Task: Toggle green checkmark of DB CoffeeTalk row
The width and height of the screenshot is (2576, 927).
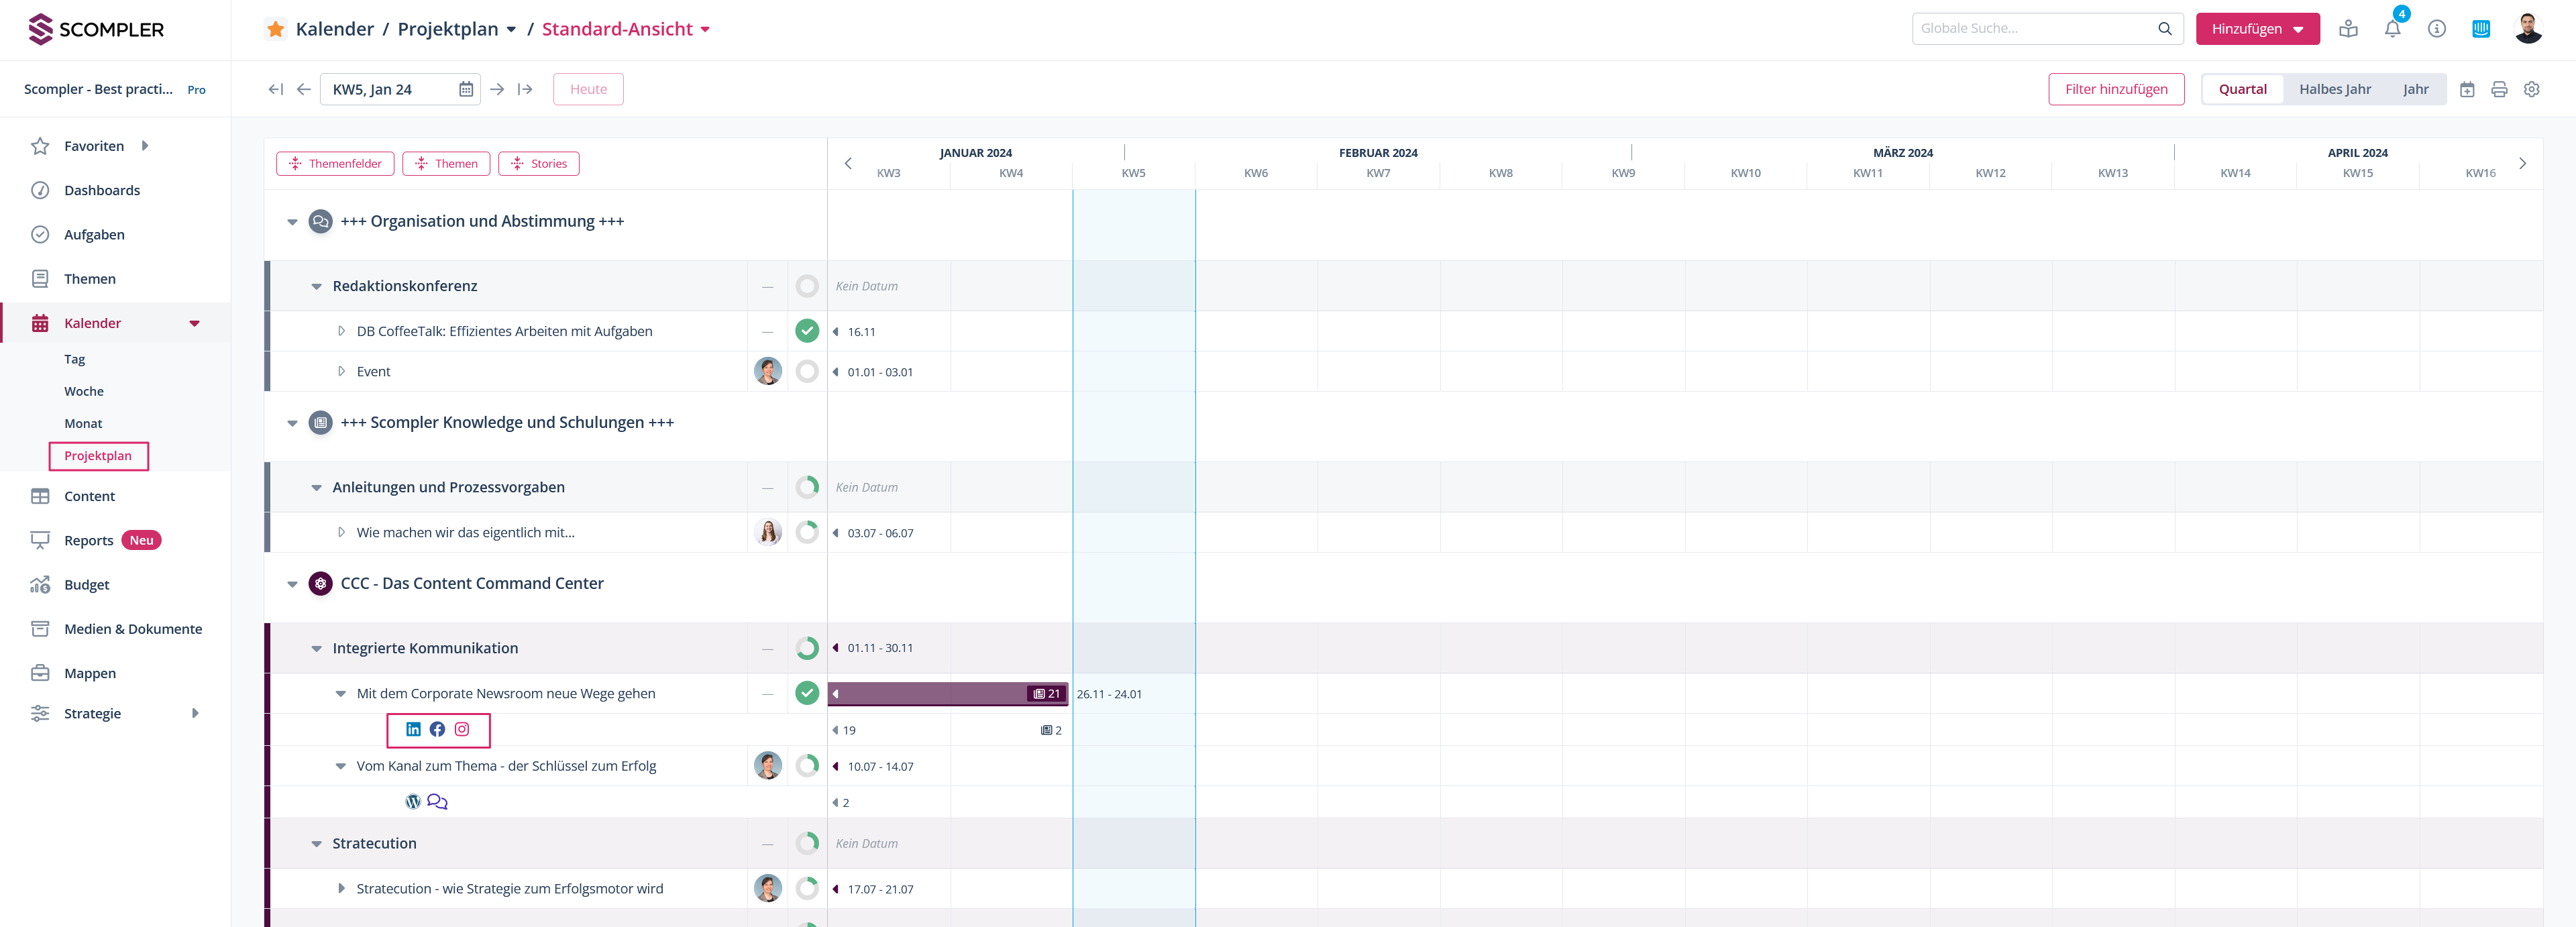Action: pyautogui.click(x=807, y=331)
